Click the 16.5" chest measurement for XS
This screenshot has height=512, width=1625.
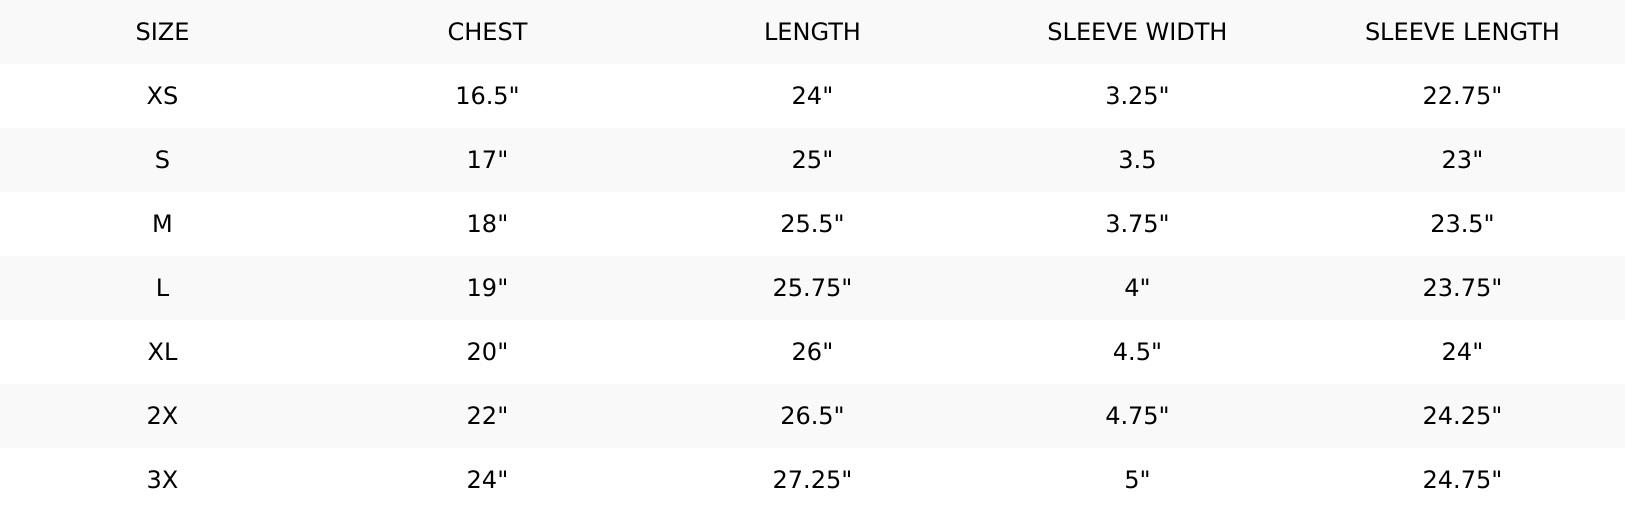pos(487,96)
